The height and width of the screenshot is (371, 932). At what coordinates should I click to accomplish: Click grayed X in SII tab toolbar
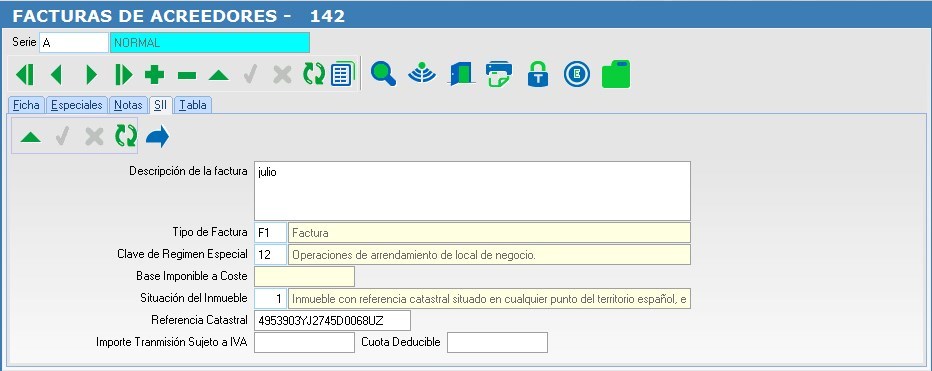pyautogui.click(x=94, y=136)
